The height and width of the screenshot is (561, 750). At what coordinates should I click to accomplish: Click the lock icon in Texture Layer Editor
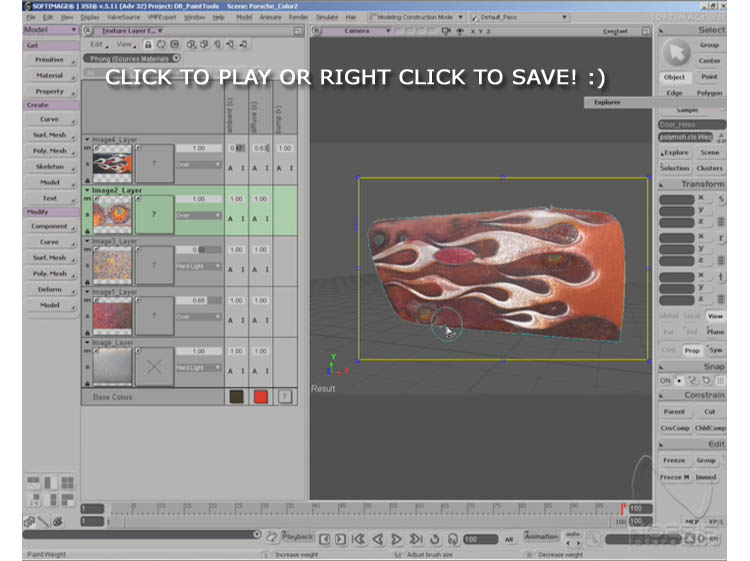(149, 45)
